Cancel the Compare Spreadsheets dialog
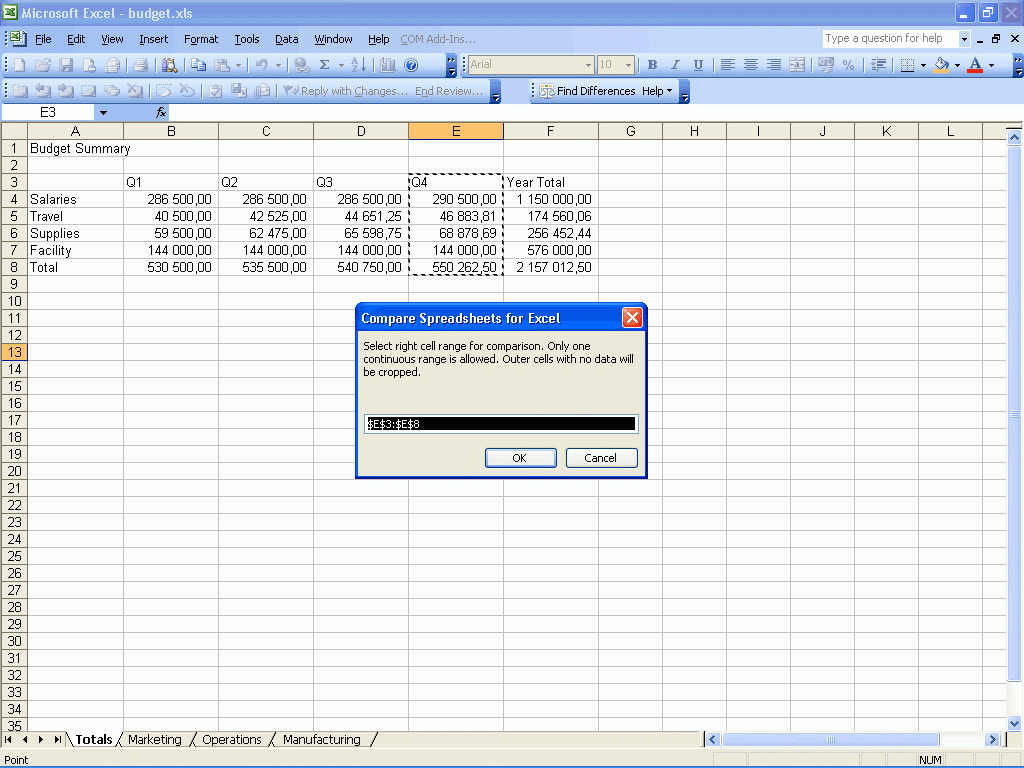This screenshot has height=768, width=1024. (601, 457)
